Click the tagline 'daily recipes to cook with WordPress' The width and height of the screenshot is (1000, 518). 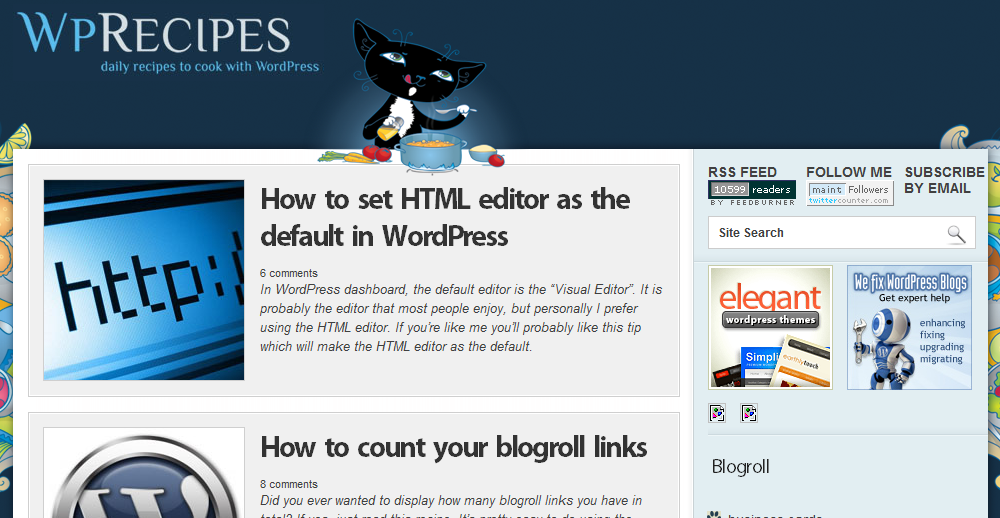click(210, 66)
